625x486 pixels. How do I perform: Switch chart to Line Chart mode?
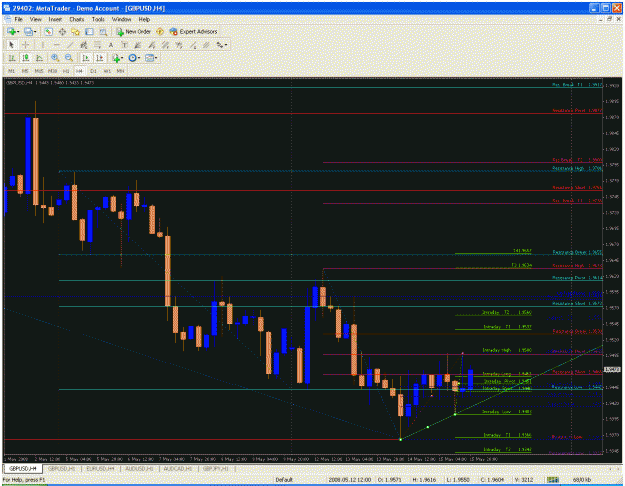tap(39, 58)
